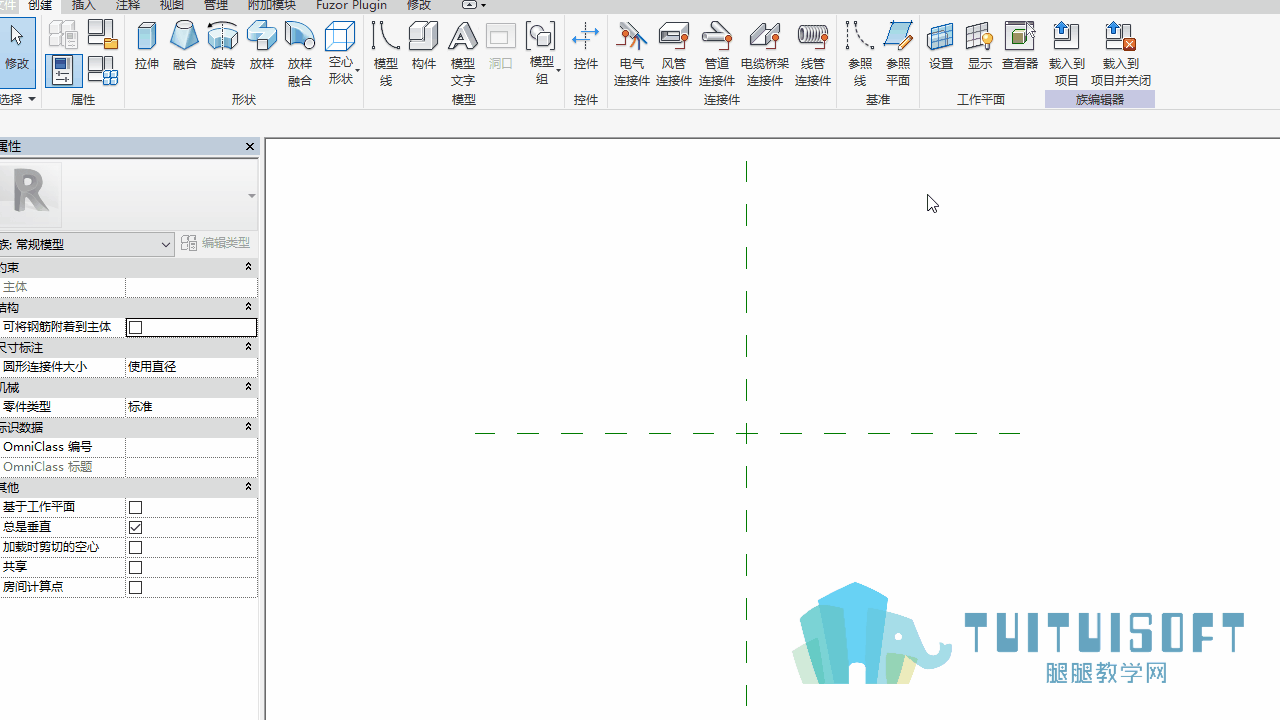This screenshot has height=720, width=1280.
Task: Add a 风管连接件 duct connector
Action: (674, 54)
